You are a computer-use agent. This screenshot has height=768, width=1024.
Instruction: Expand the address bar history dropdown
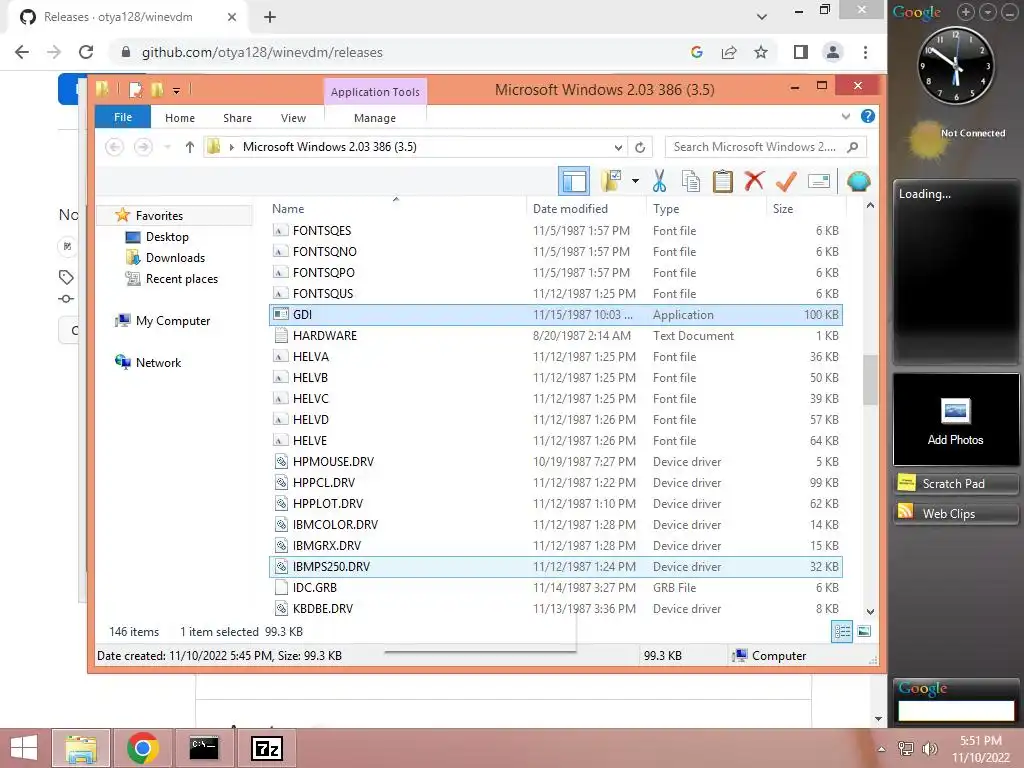click(618, 148)
